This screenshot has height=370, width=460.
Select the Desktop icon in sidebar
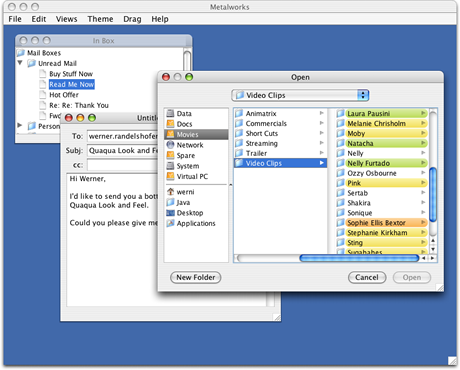coord(170,213)
